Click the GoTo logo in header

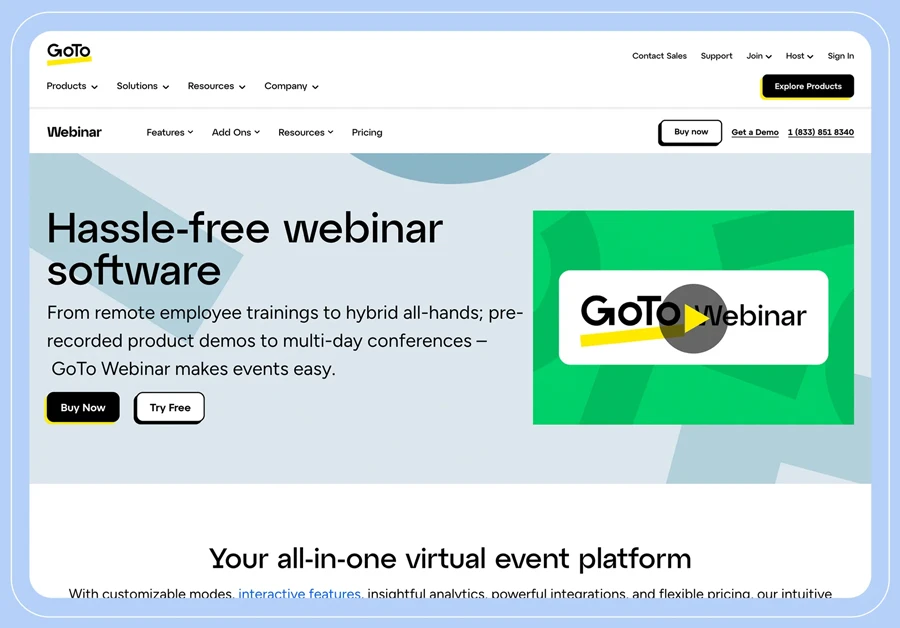(x=68, y=53)
